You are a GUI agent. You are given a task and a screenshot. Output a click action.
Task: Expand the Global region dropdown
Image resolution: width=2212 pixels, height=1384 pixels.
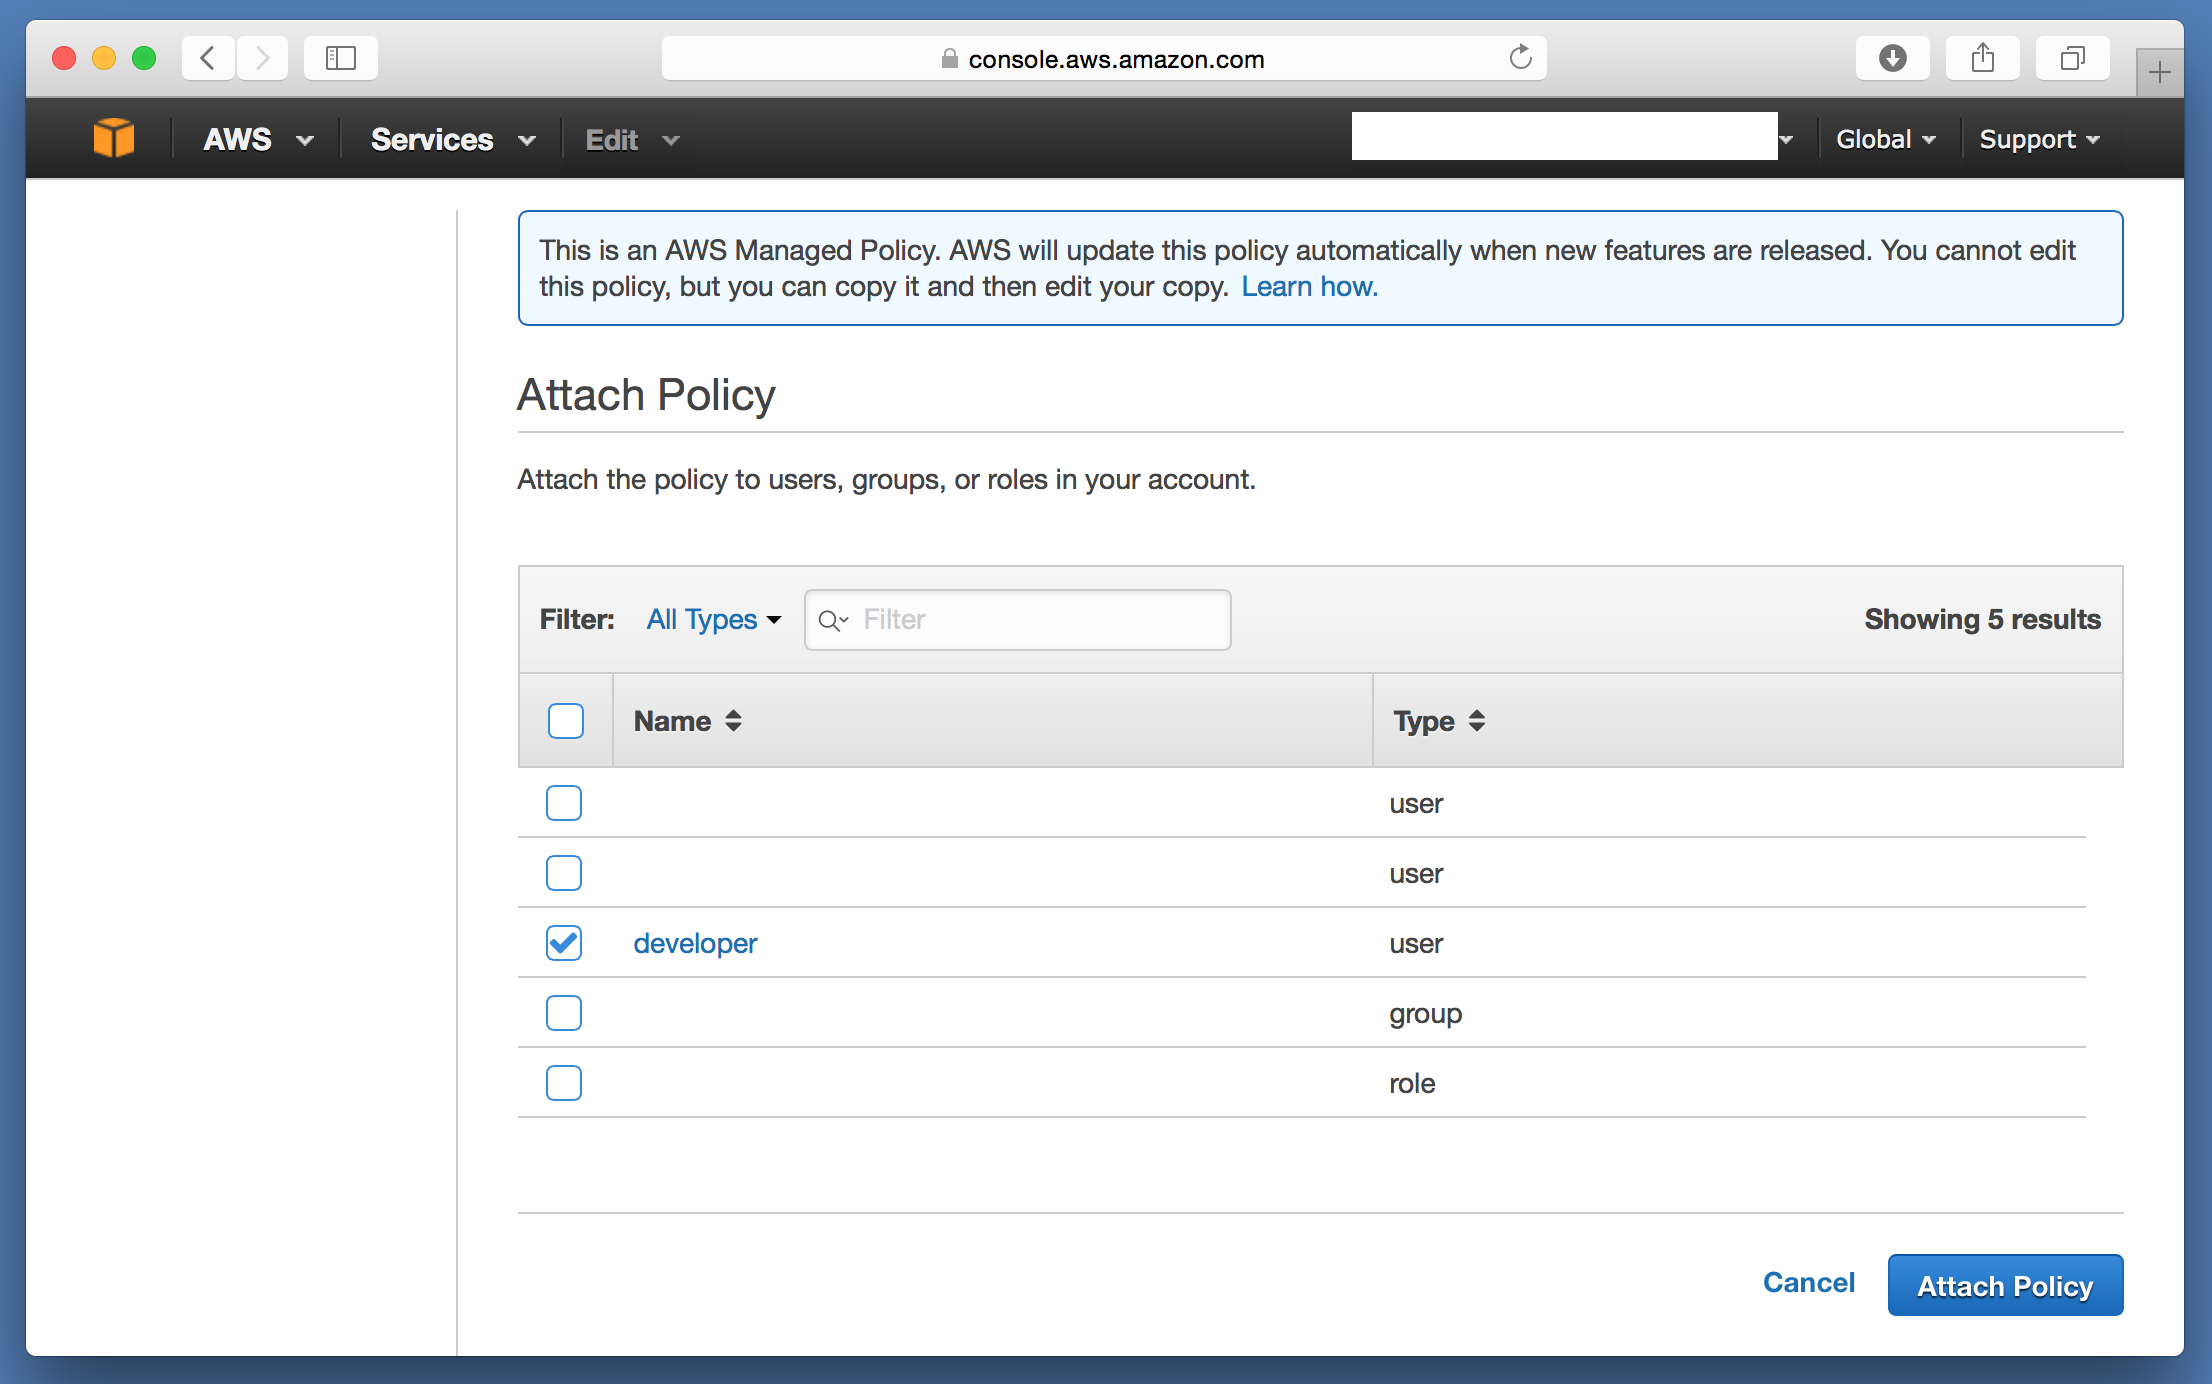point(1885,139)
